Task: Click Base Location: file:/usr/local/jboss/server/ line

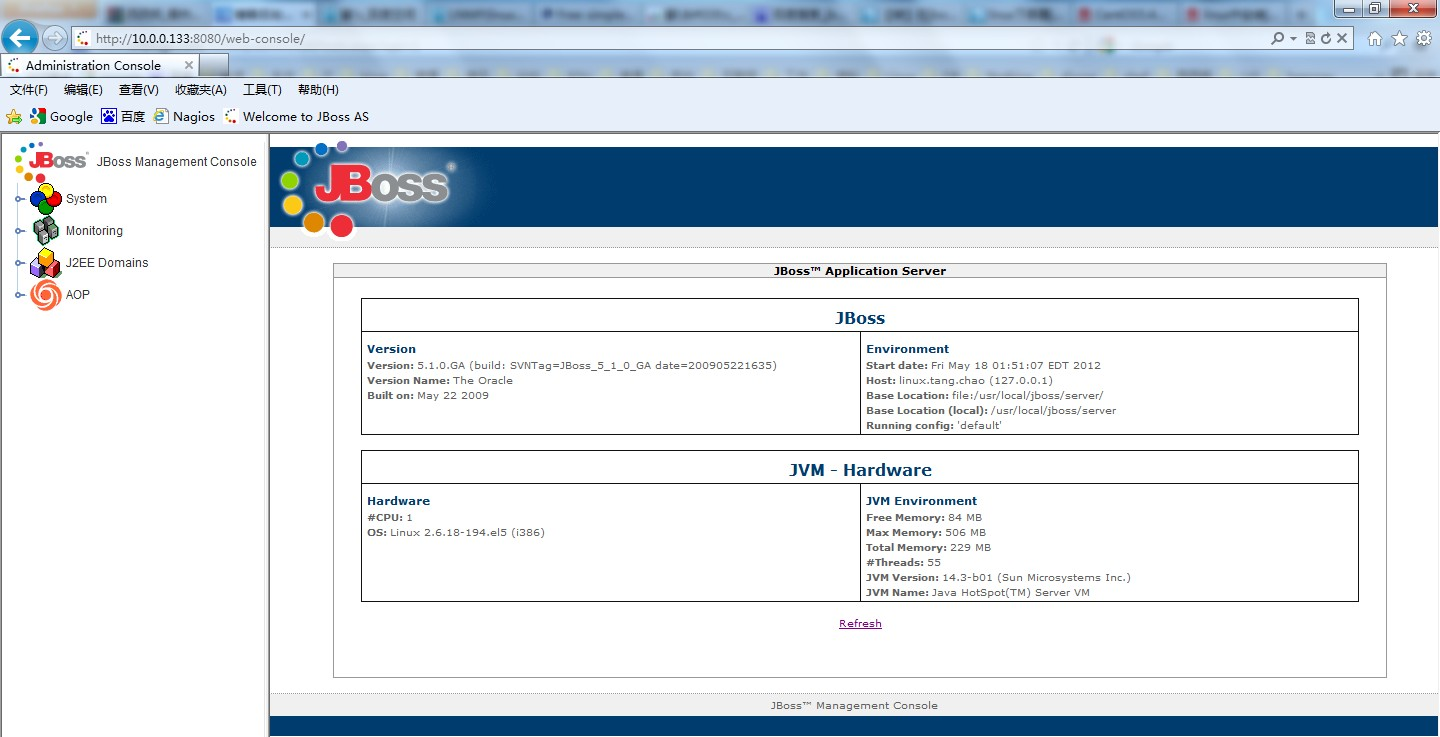Action: [x=985, y=395]
